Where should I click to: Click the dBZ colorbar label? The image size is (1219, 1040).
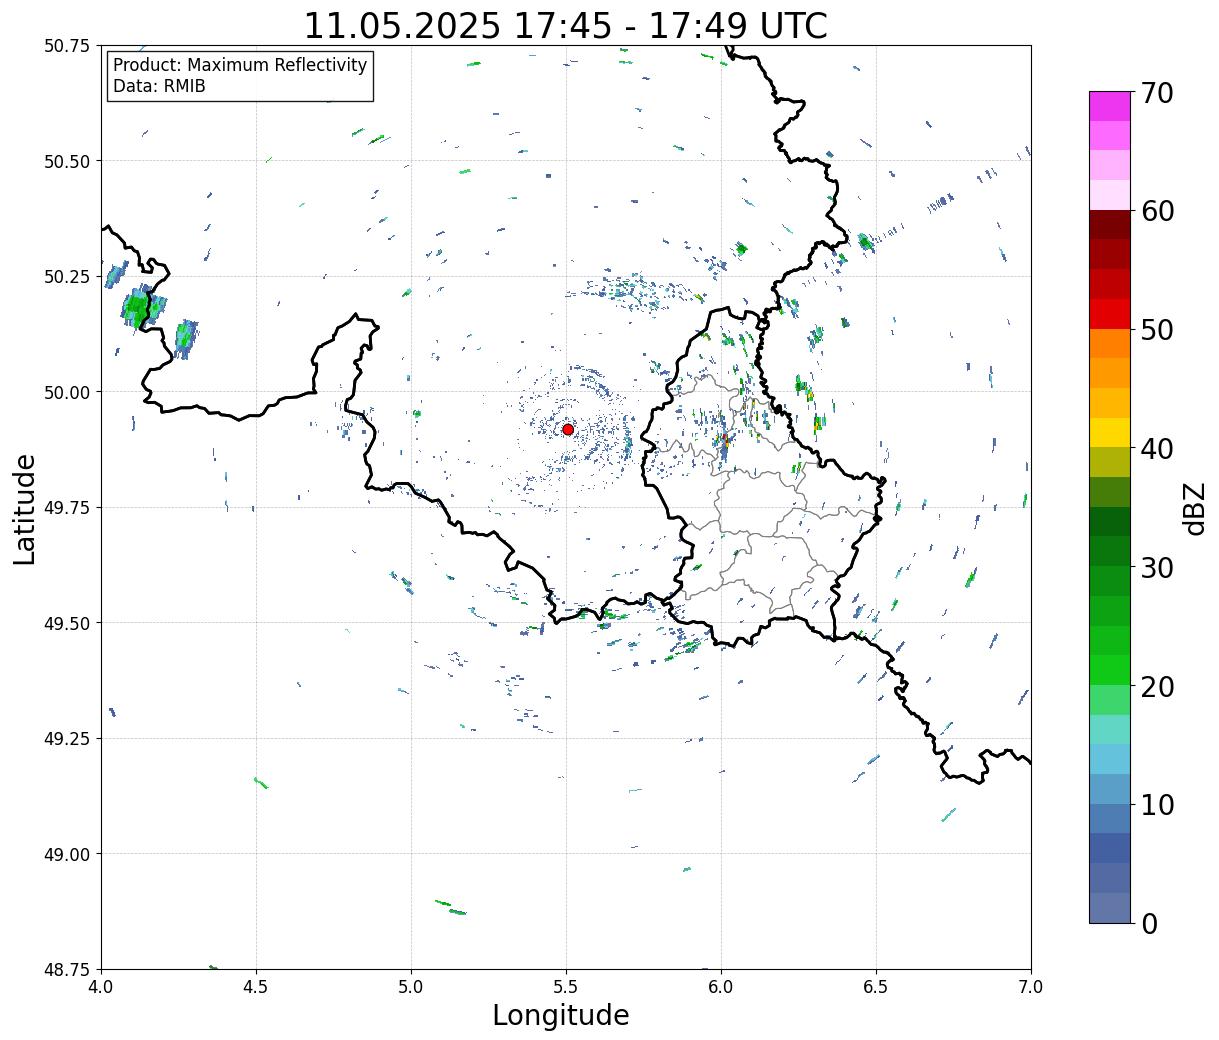[x=1194, y=508]
